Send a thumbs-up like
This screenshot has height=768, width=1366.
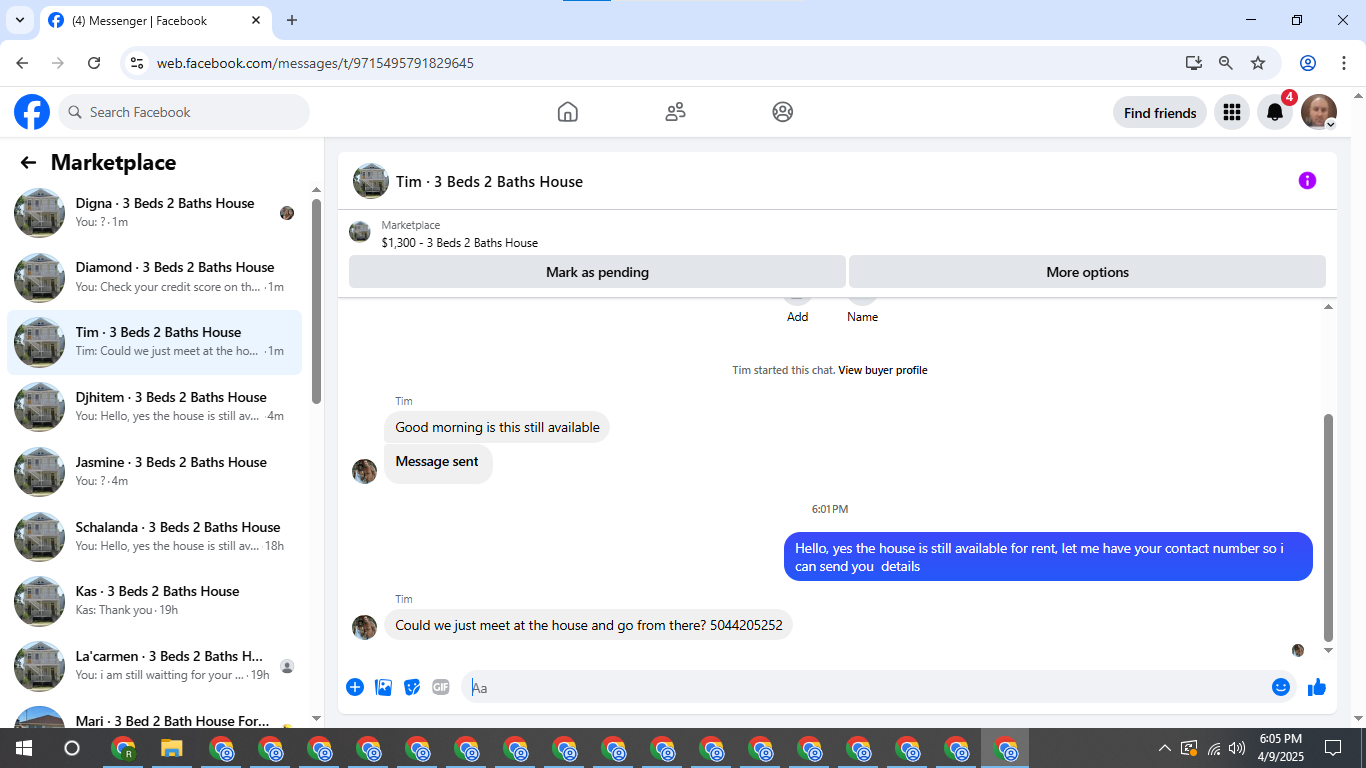click(x=1317, y=687)
